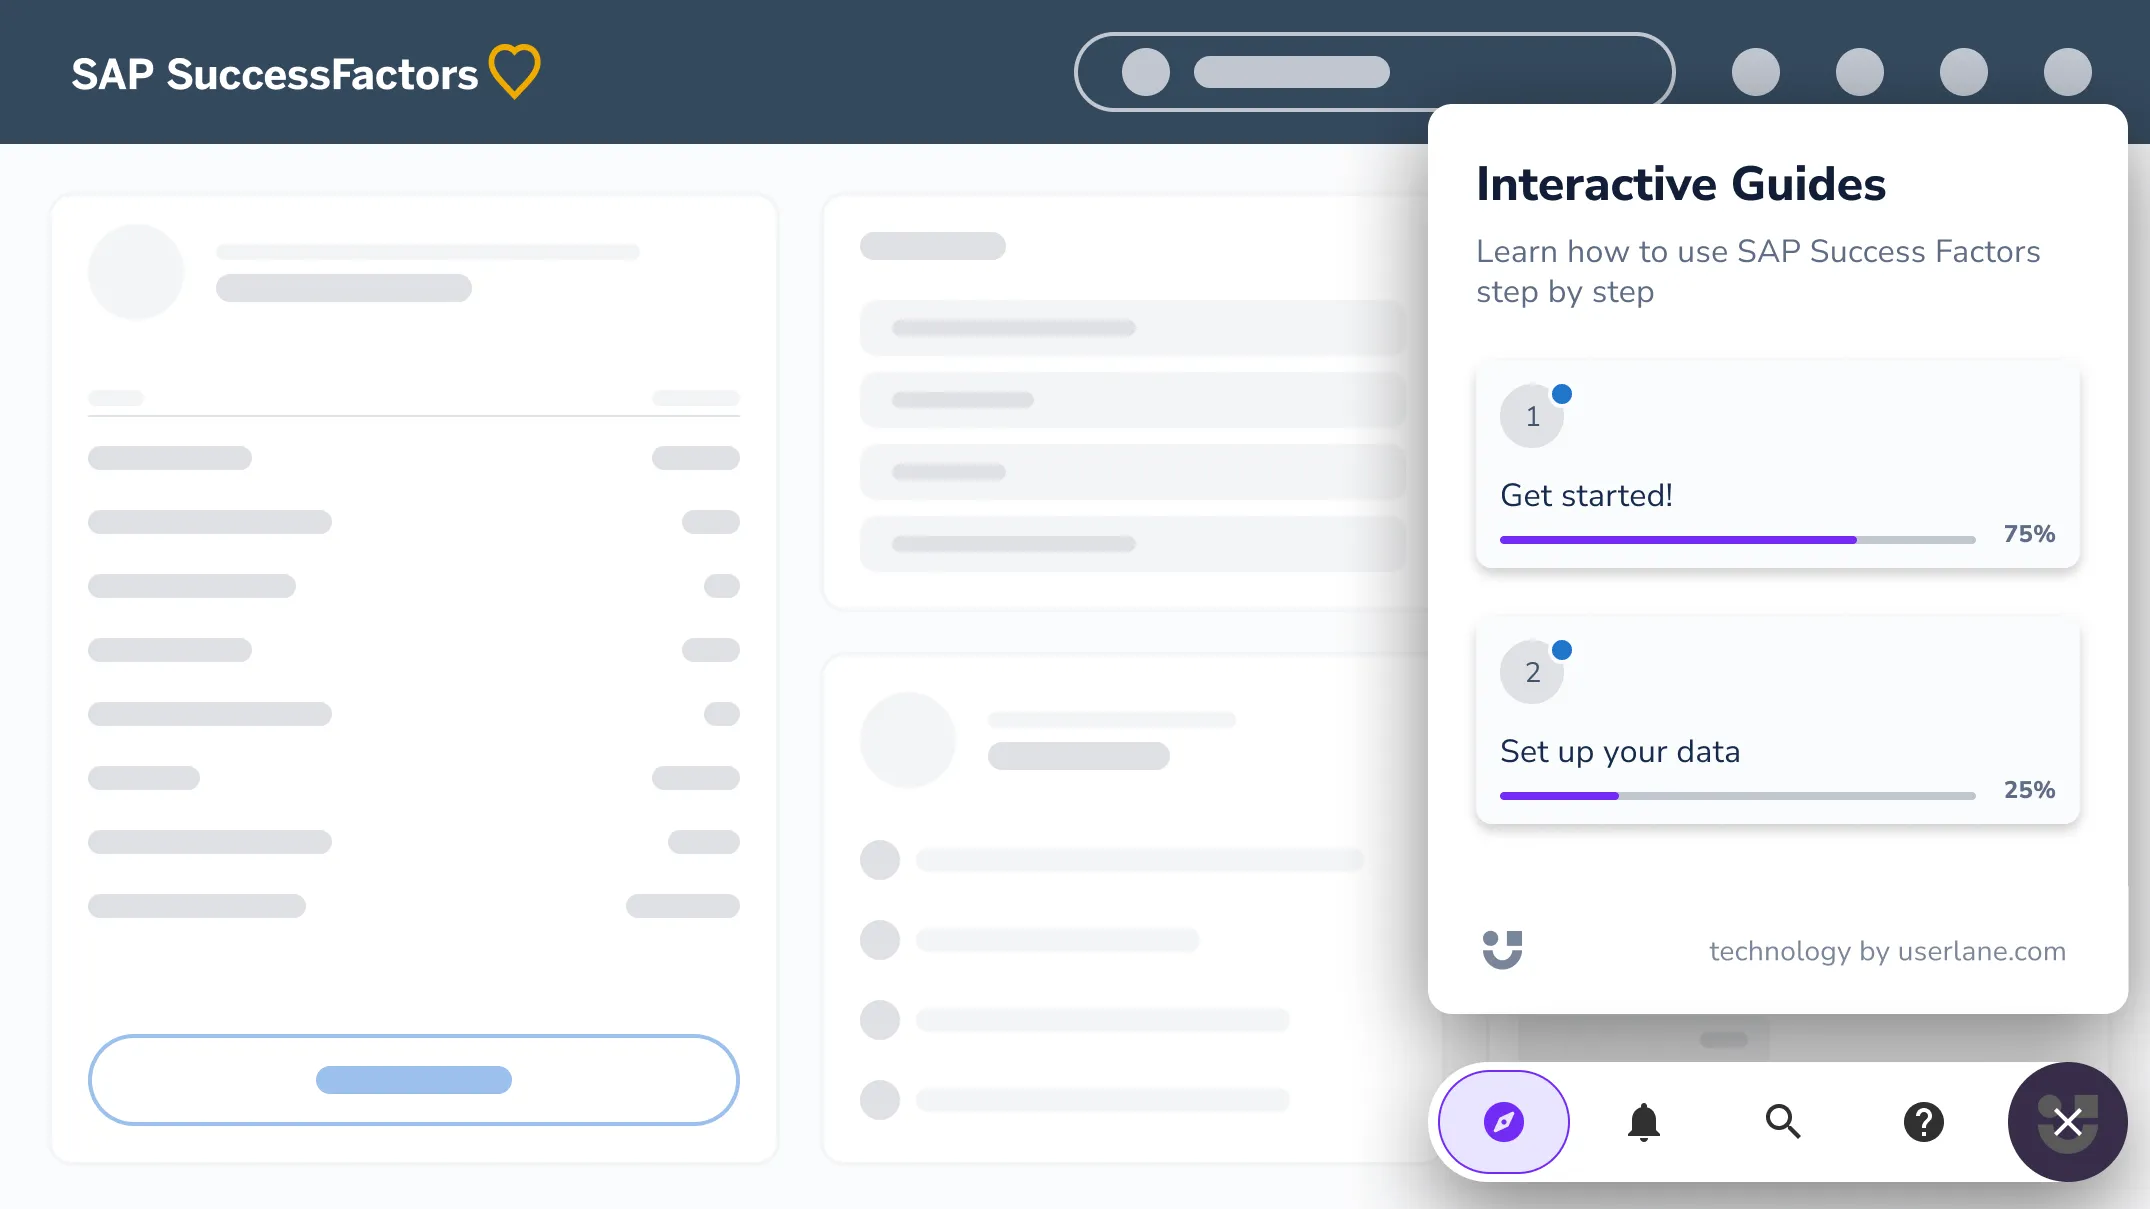
Task: Click the first header circle icon after search
Action: [x=1755, y=72]
